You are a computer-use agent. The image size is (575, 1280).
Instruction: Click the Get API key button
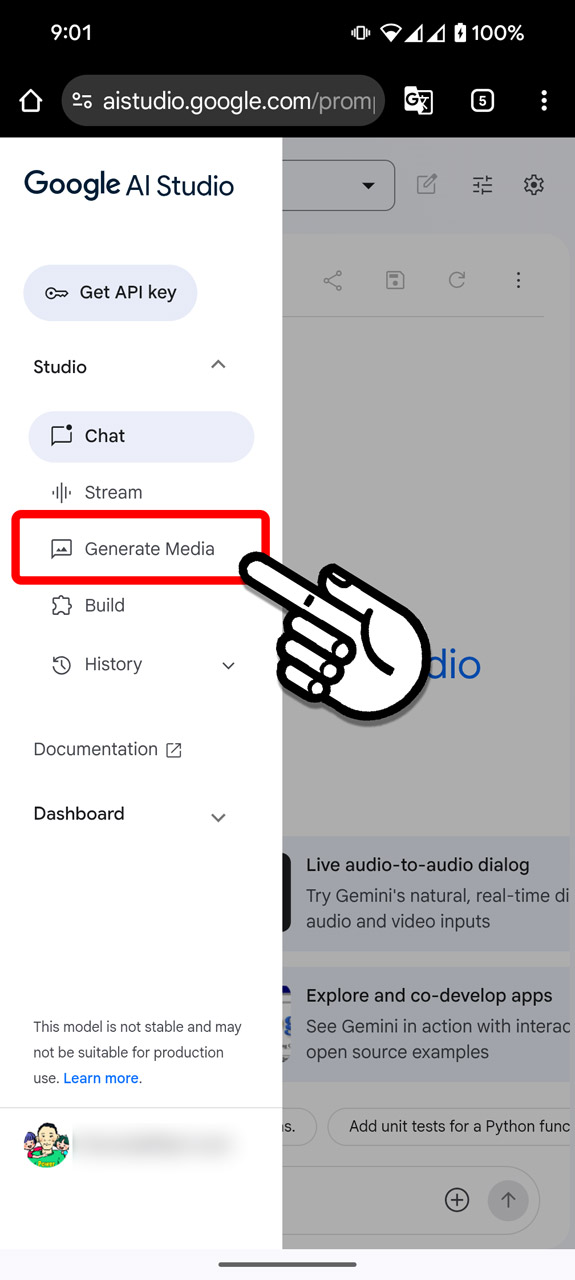pos(110,293)
